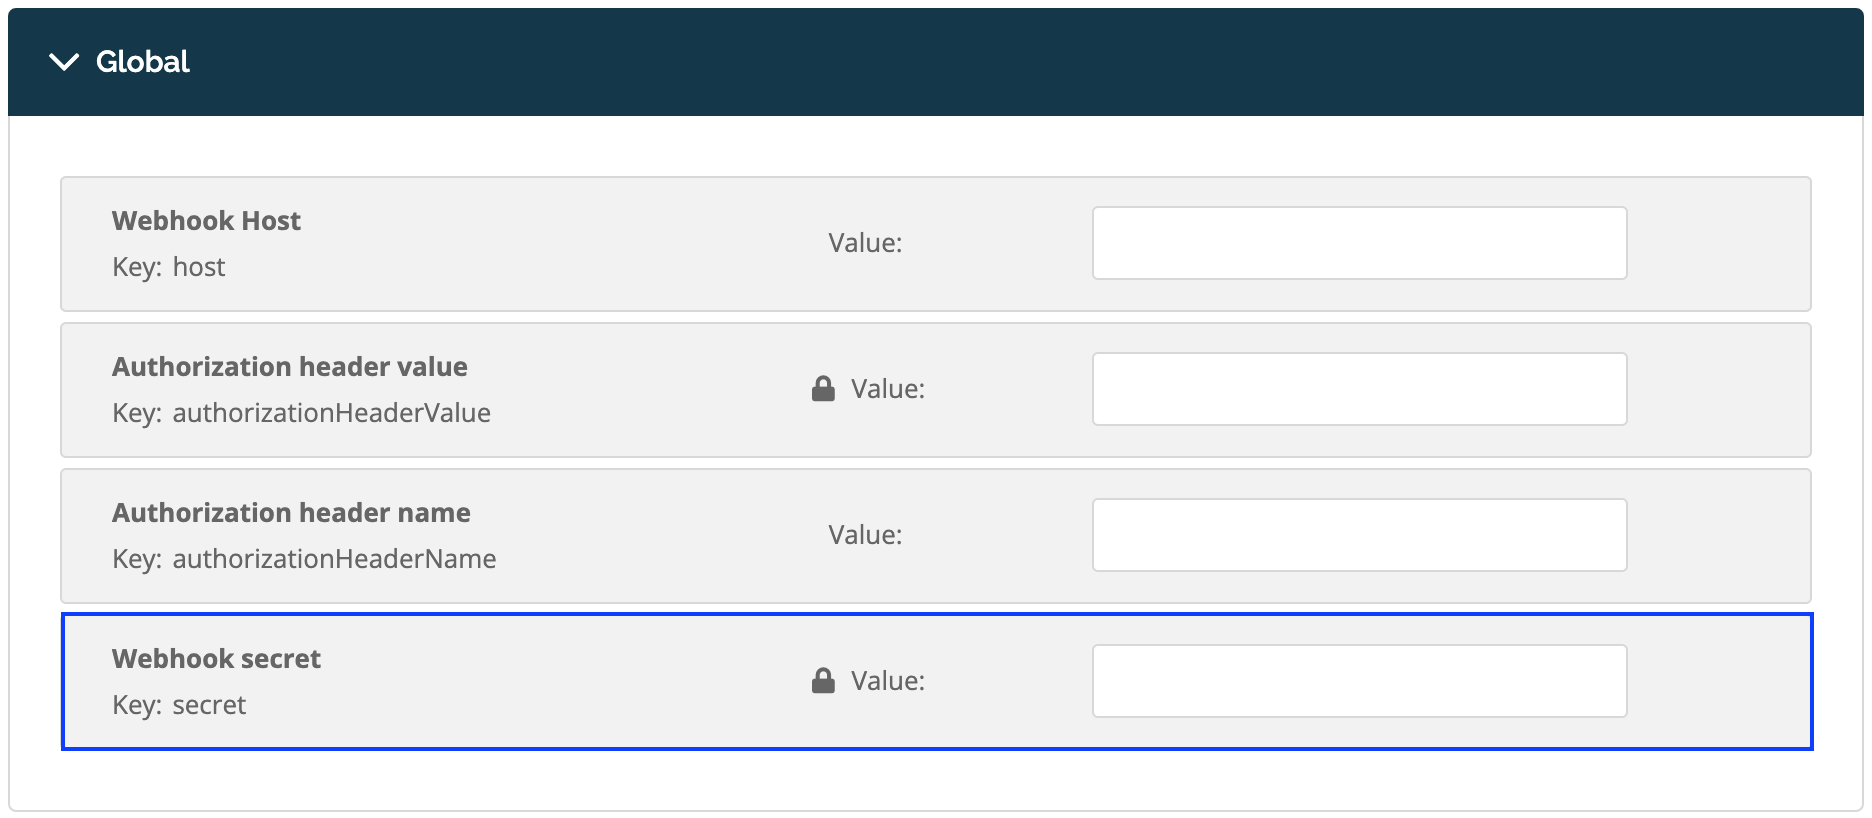1872x818 pixels.
Task: Click Value label in Authorization header name row
Action: click(x=865, y=535)
